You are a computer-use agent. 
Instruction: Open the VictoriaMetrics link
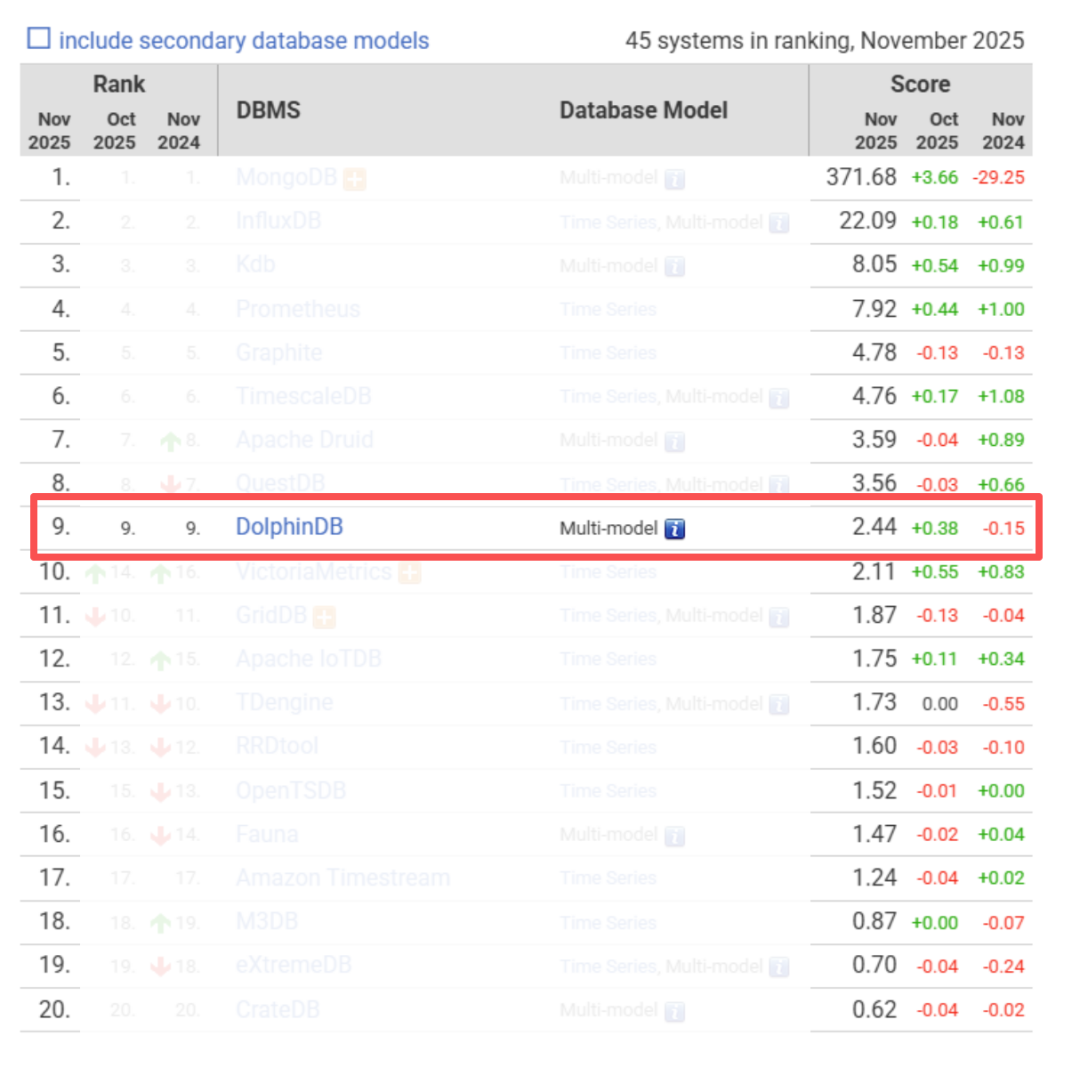[314, 572]
